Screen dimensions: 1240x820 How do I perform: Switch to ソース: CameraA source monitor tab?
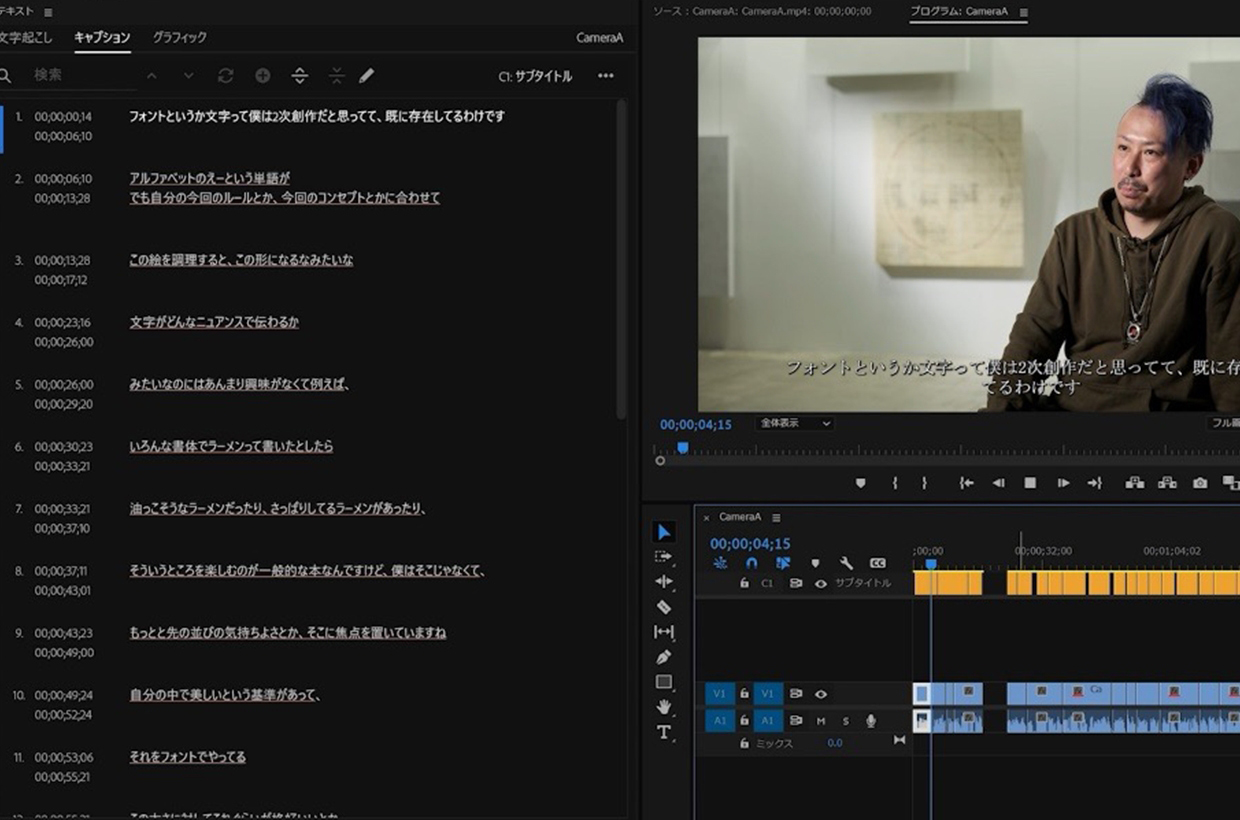tap(762, 11)
